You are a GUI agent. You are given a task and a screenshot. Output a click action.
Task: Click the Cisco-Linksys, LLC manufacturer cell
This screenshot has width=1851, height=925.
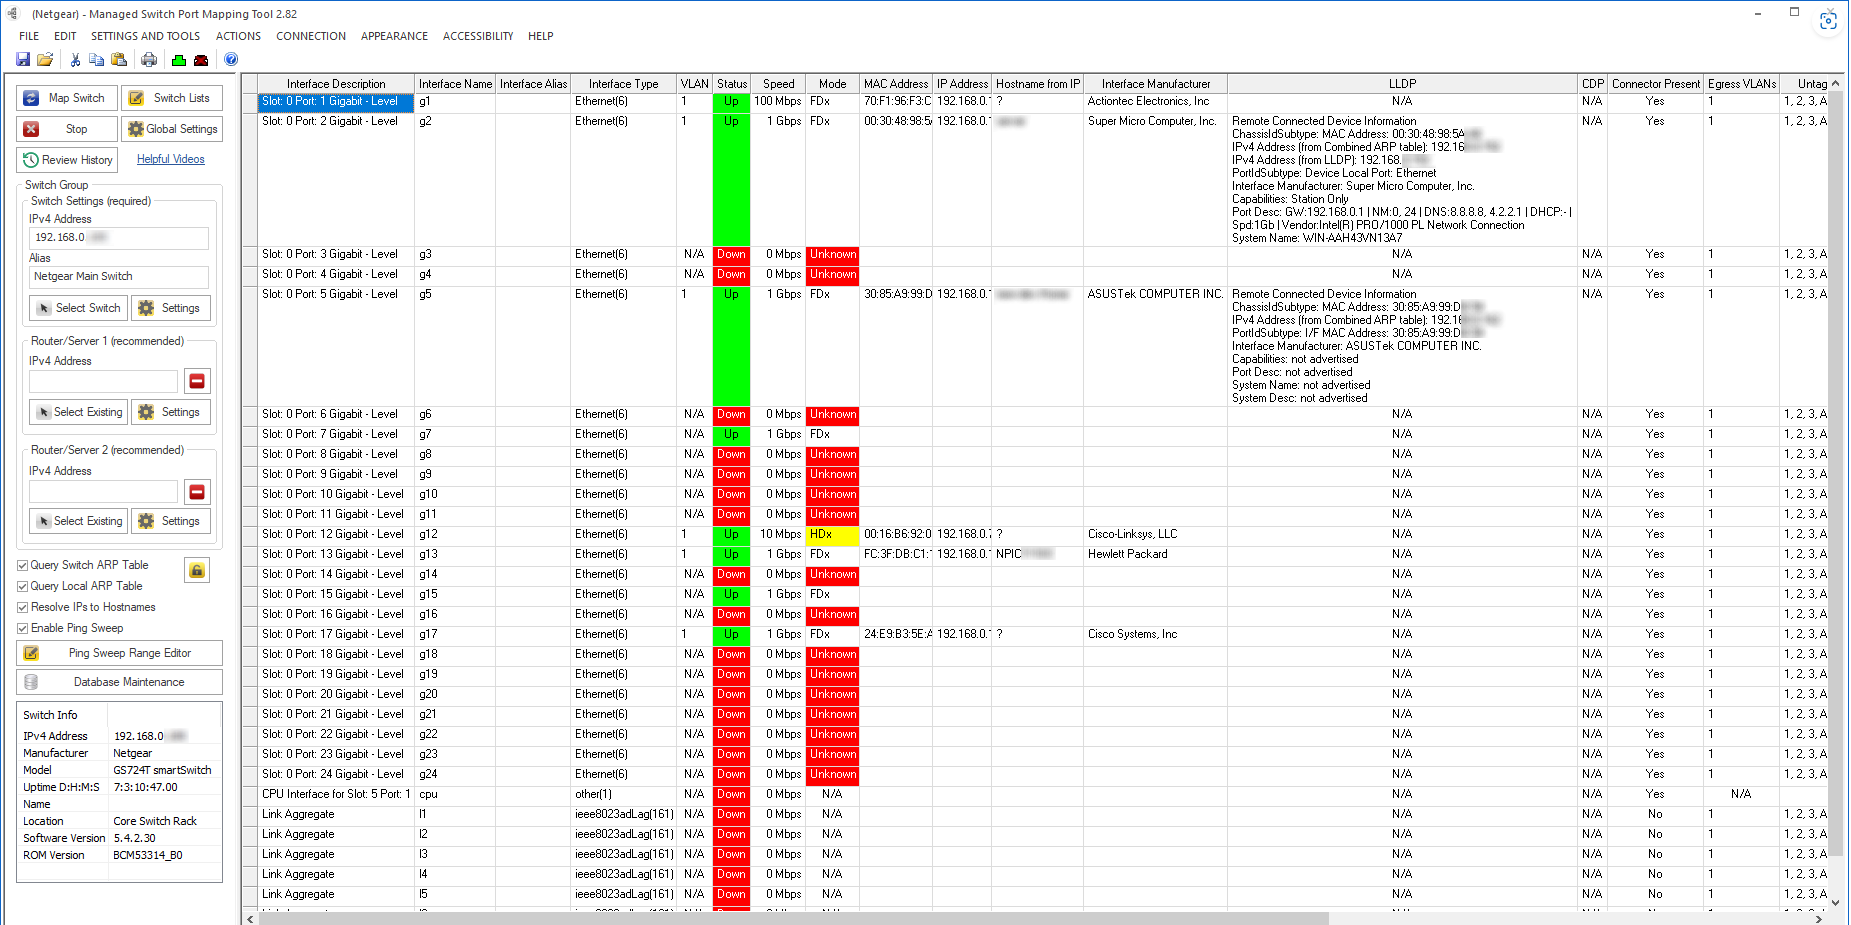click(1155, 534)
